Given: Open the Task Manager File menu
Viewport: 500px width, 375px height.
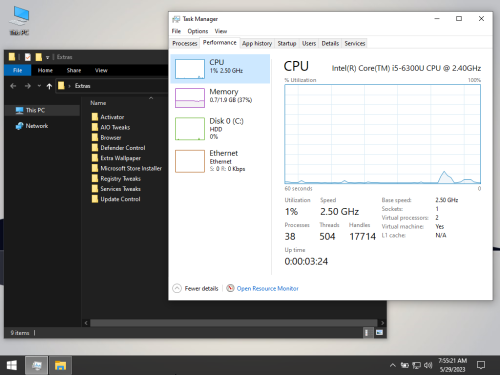Looking at the screenshot, I should click(x=176, y=31).
